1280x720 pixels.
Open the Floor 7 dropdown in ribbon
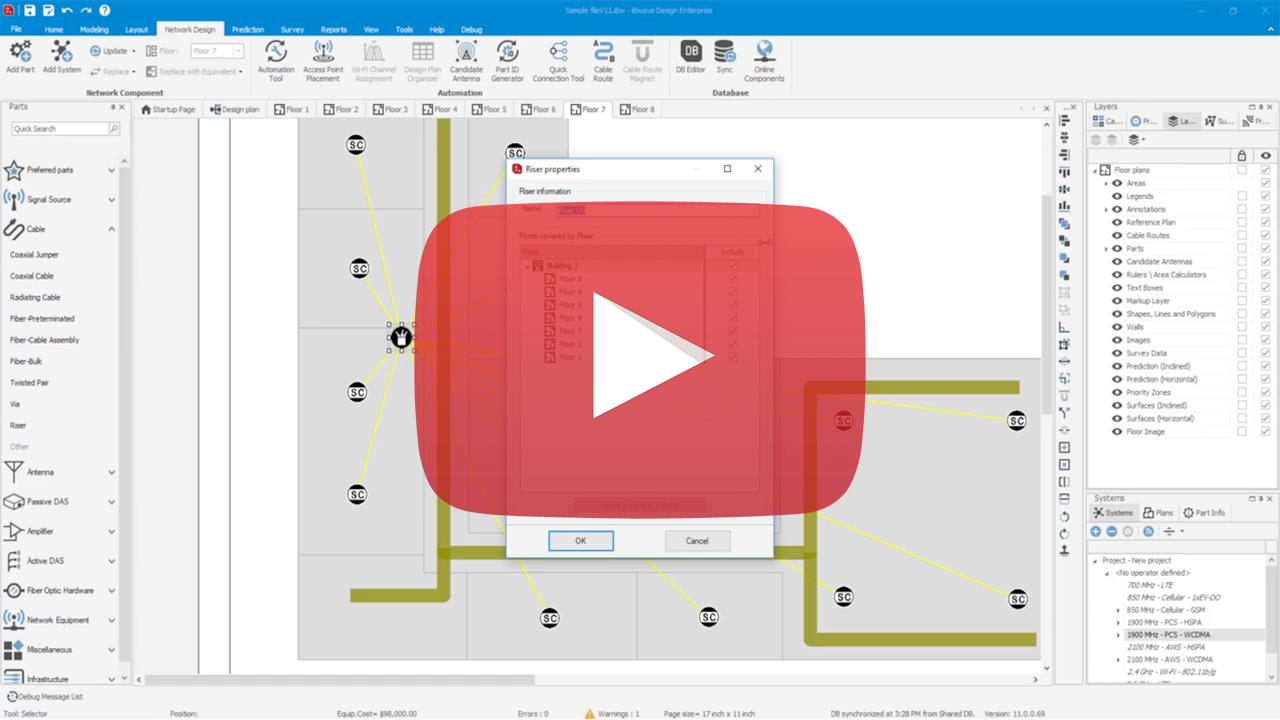tap(238, 51)
